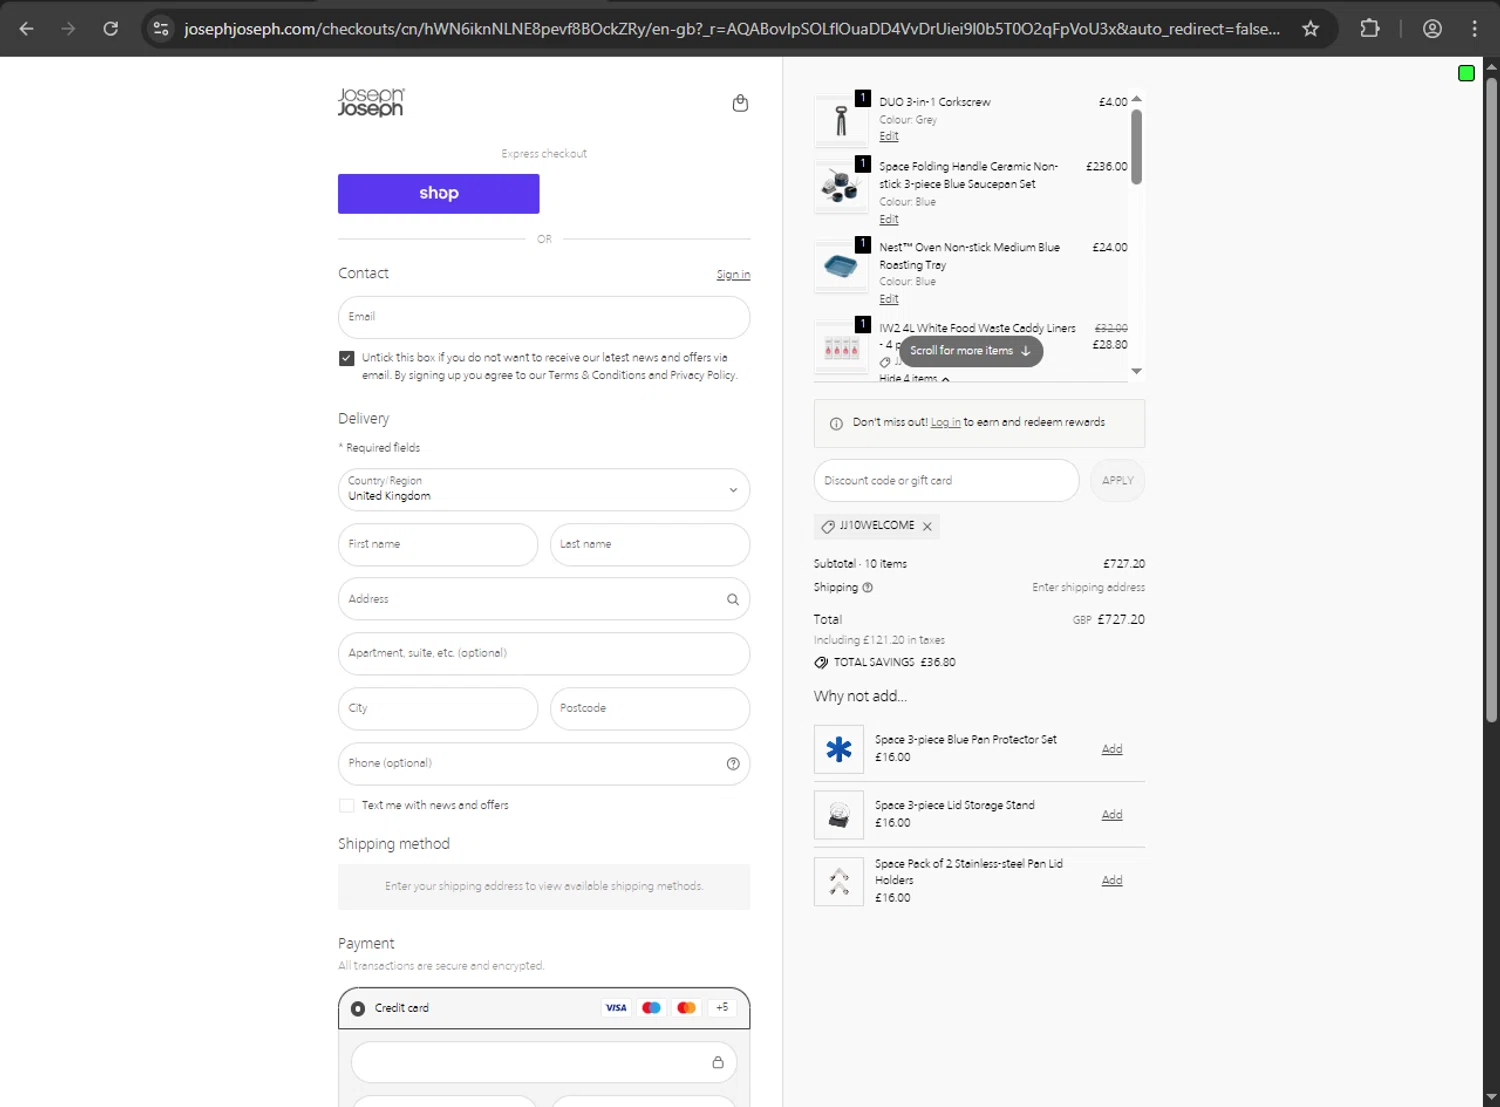Viewport: 1500px width, 1107px height.
Task: Click the Pan Protector Set thumbnail
Action: [839, 750]
